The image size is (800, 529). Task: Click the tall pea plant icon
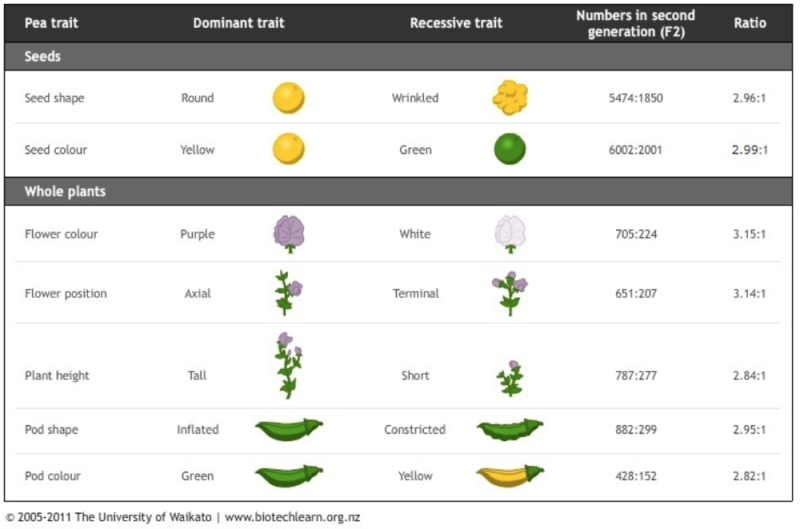click(289, 366)
